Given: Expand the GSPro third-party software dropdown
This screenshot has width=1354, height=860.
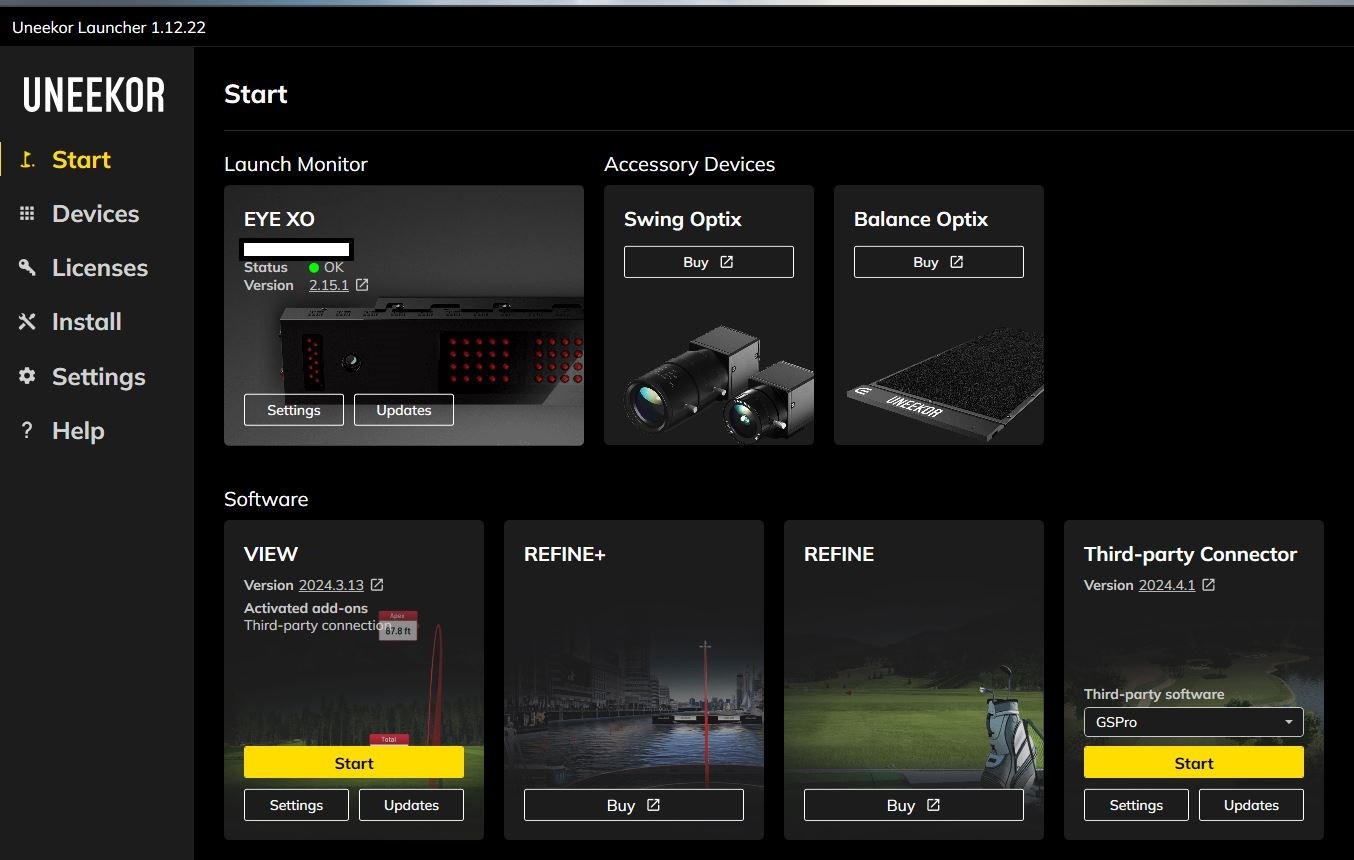Looking at the screenshot, I should (x=1194, y=722).
